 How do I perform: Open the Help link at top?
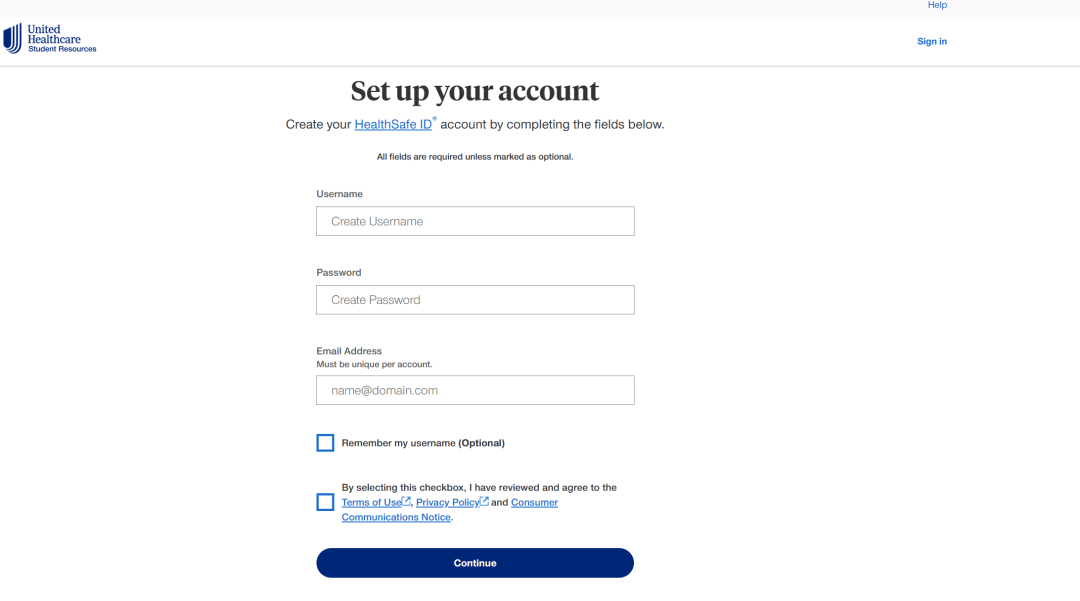click(937, 5)
